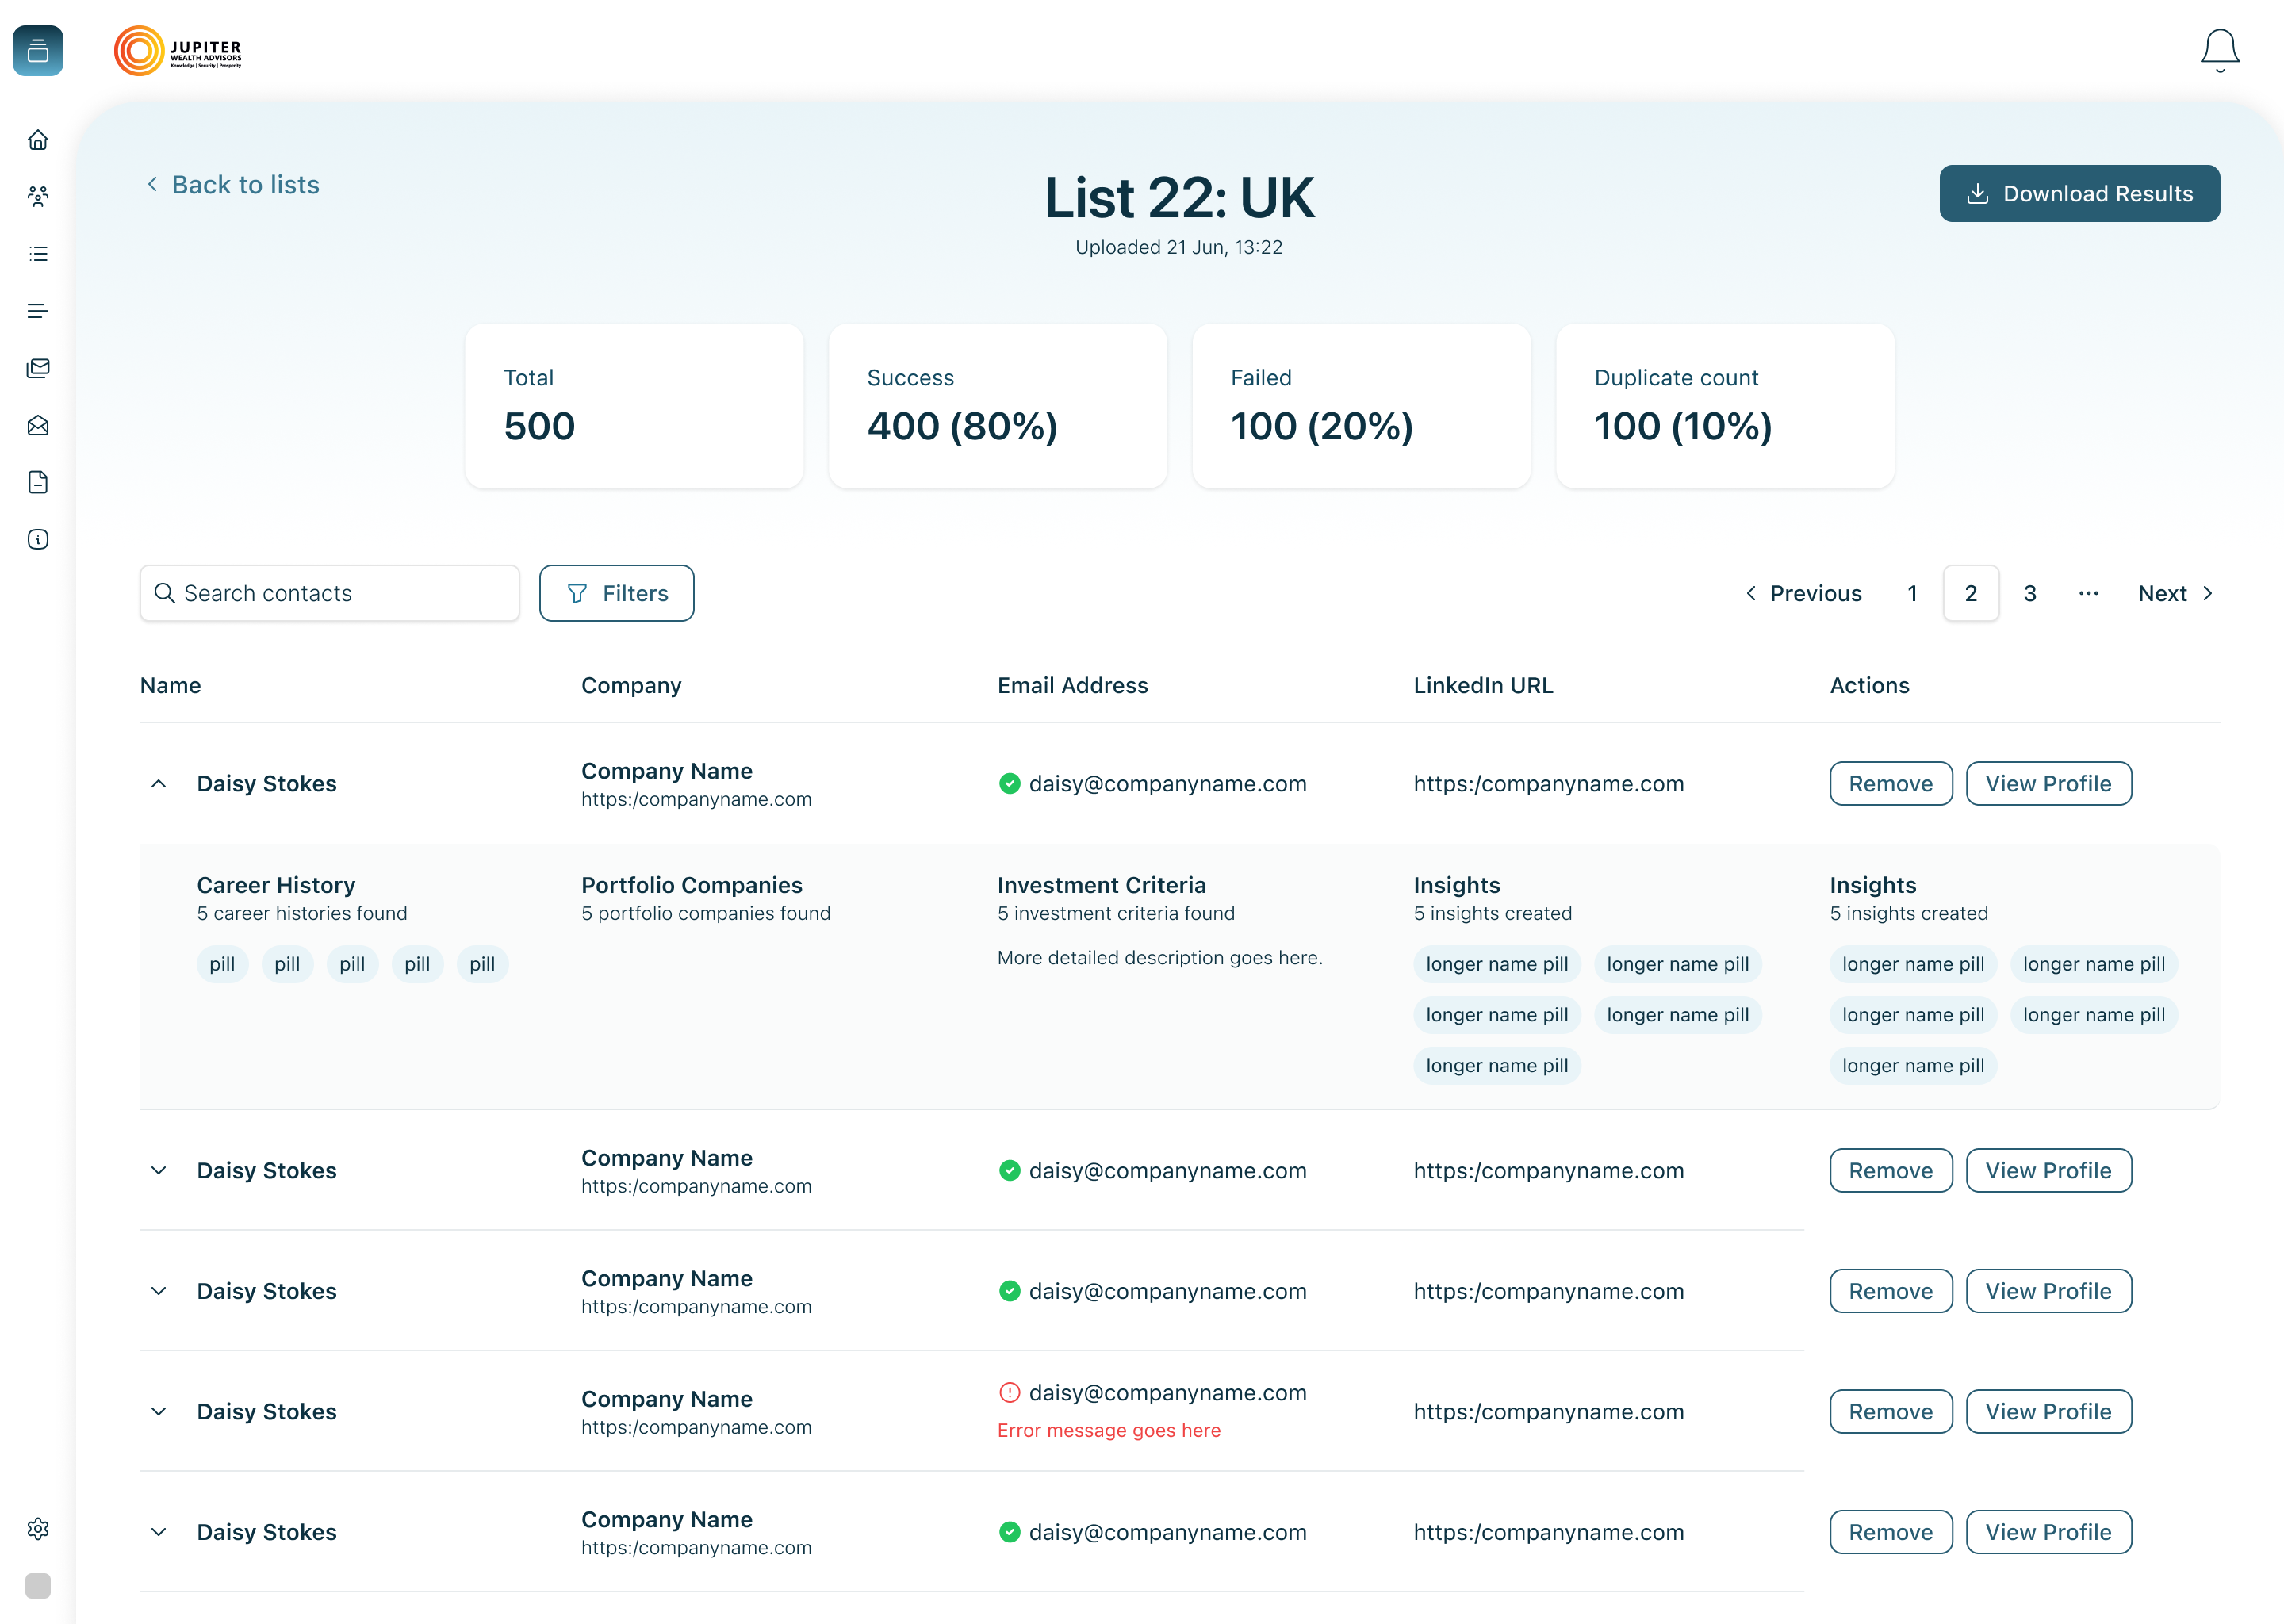Remove the second Daisy Stokes row

tap(1890, 1170)
